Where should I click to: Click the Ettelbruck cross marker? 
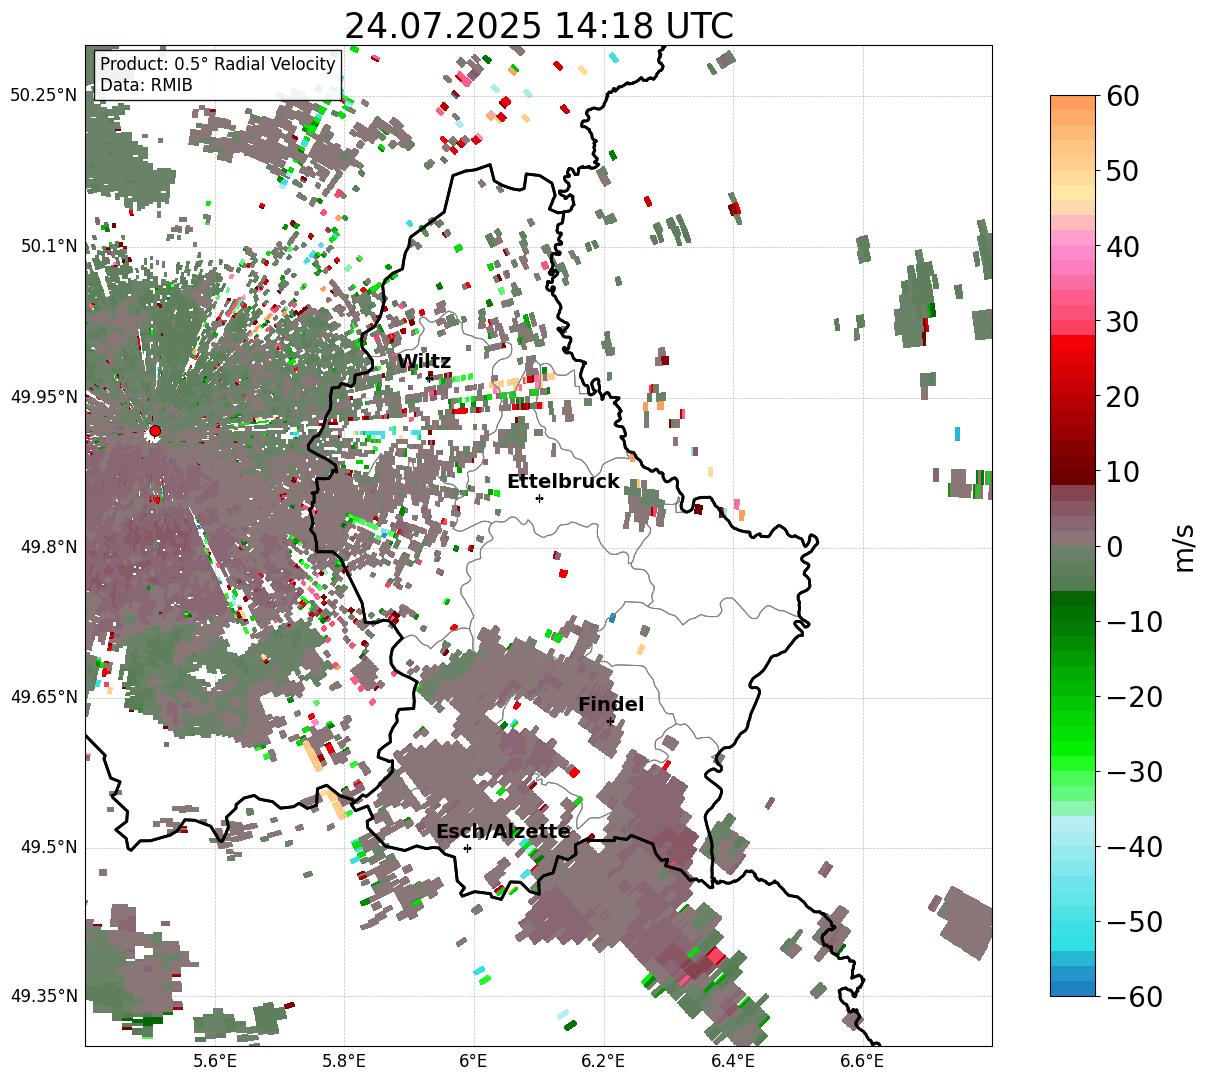click(540, 498)
